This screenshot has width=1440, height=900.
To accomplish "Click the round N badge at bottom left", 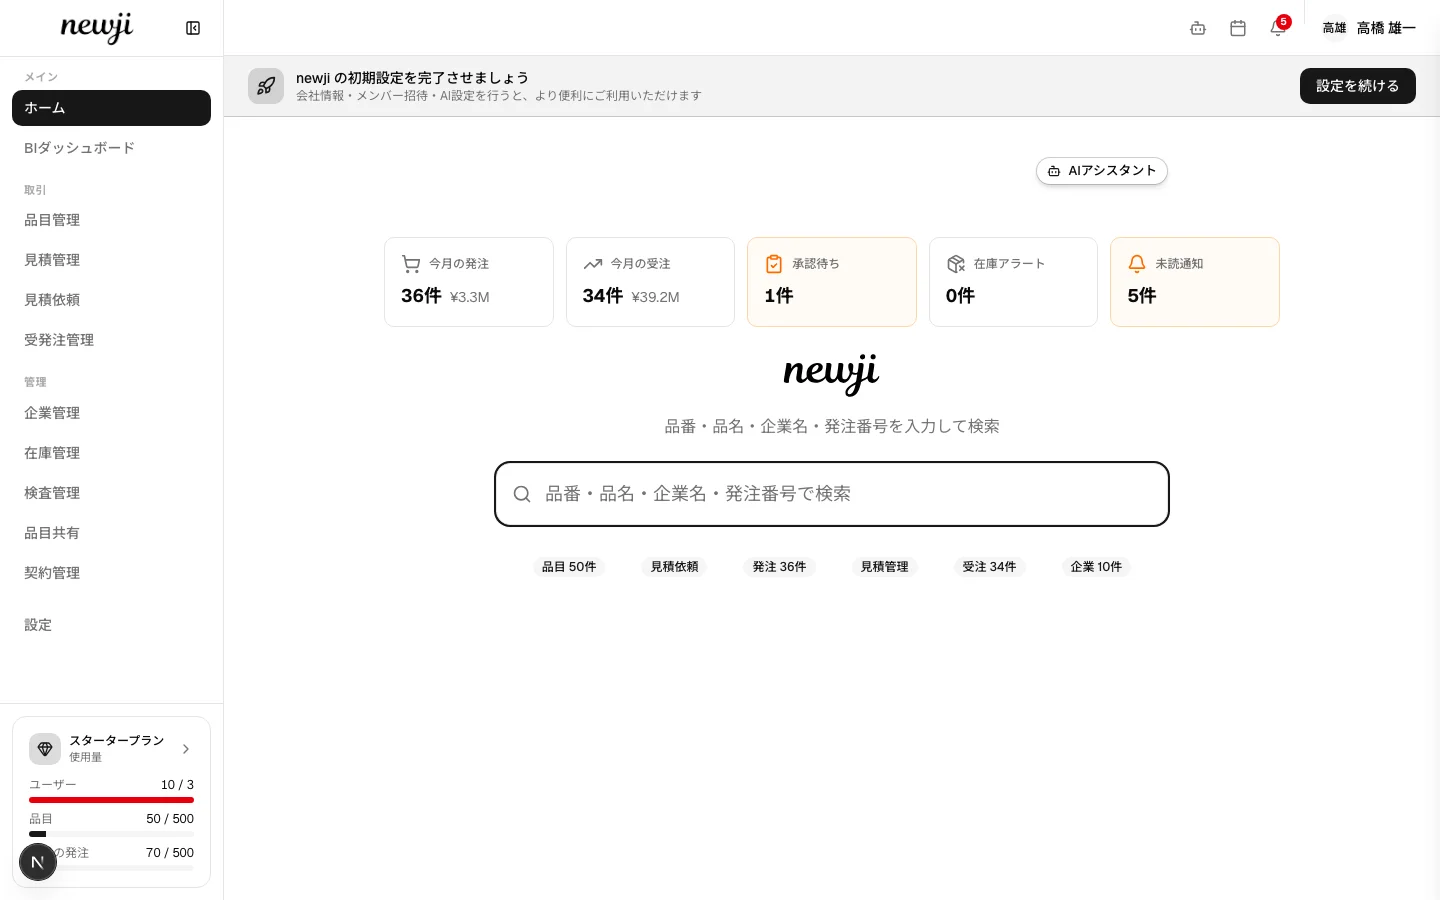I will [38, 862].
